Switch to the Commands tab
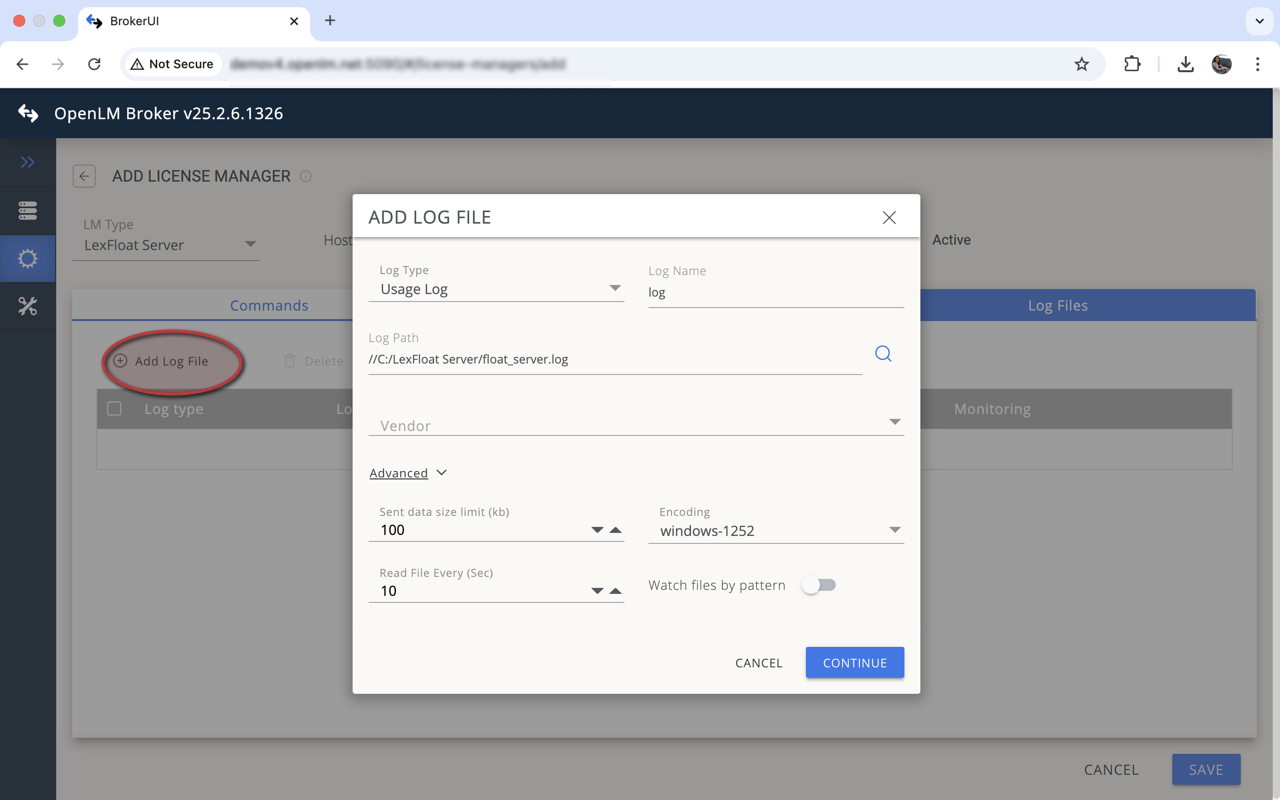Screen dimensions: 1280x800 point(268,305)
